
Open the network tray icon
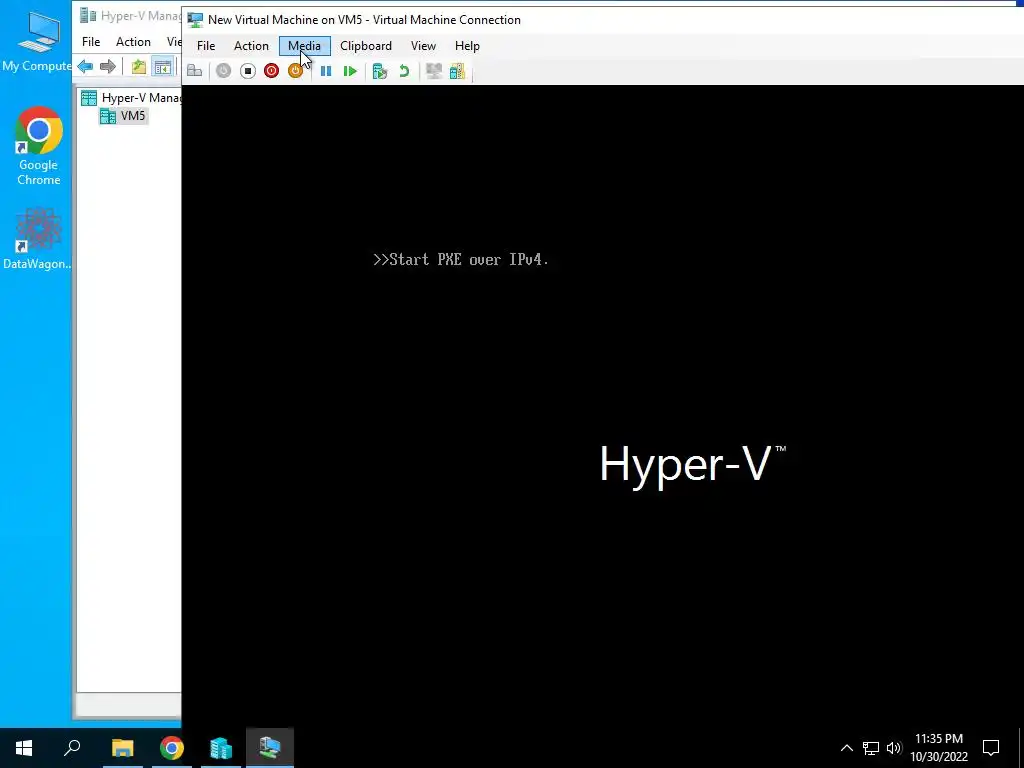click(871, 748)
